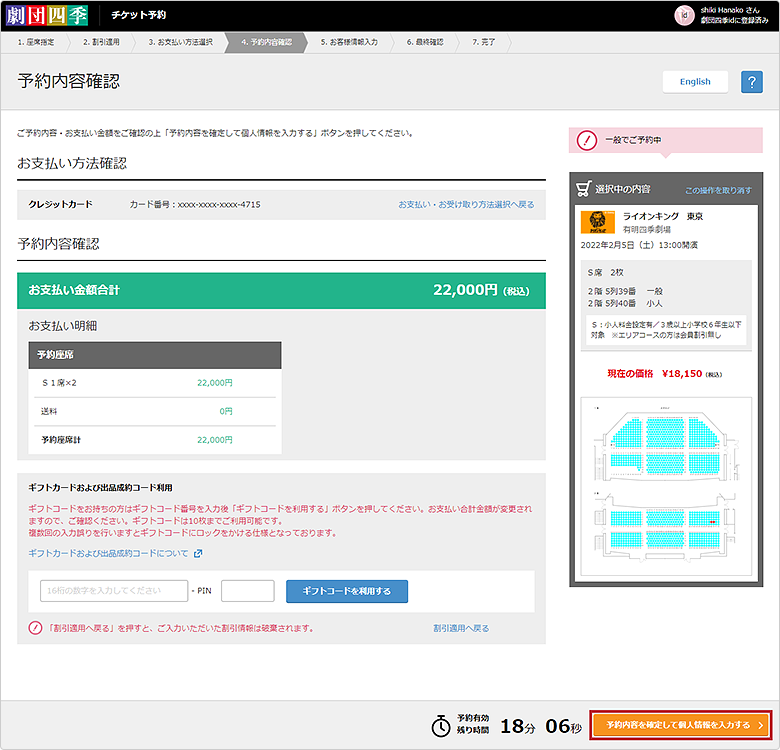Click the 予約座席計 row label

[x=61, y=440]
